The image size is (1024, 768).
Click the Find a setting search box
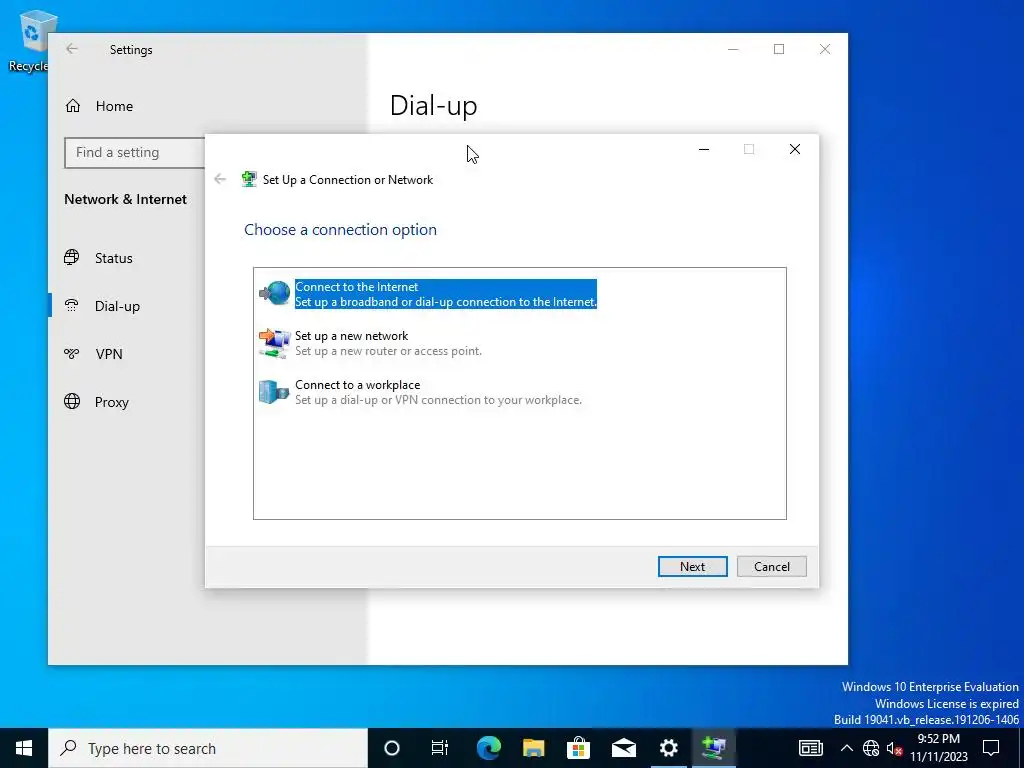(135, 152)
